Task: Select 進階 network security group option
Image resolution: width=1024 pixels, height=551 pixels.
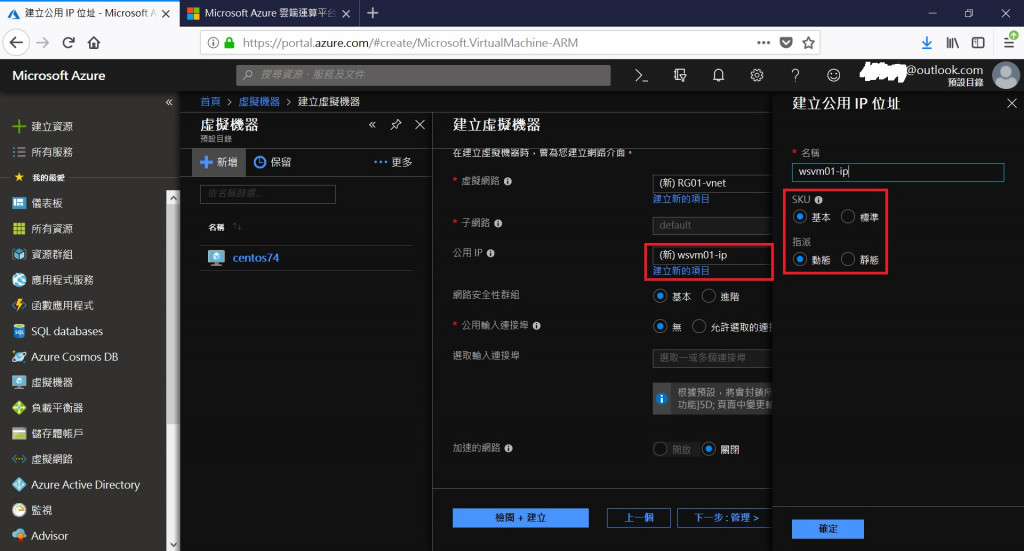Action: 709,296
